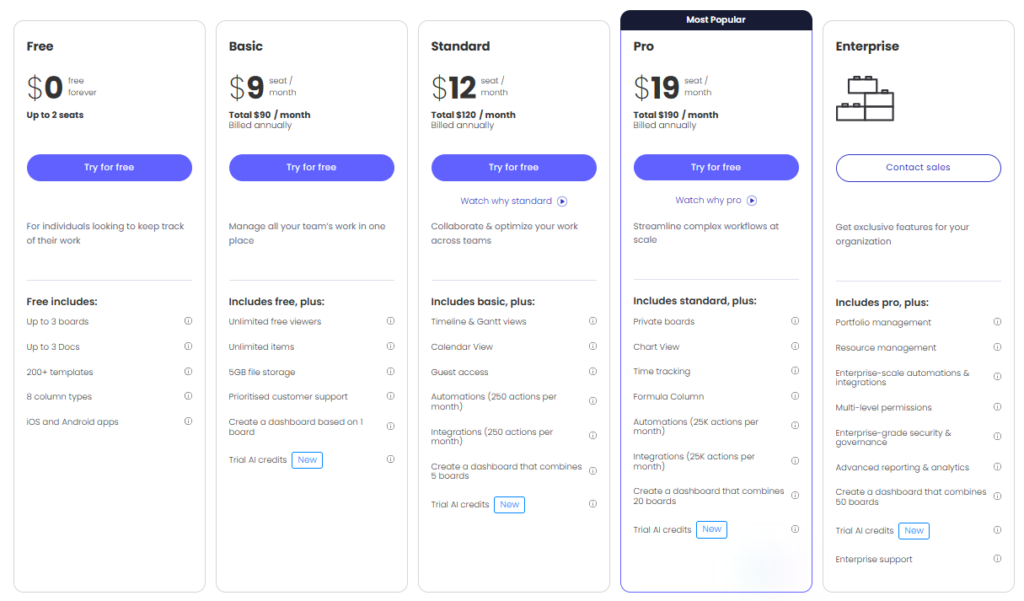View details for "Multi-level permissions"
This screenshot has height=601, width=1024.
(x=997, y=408)
